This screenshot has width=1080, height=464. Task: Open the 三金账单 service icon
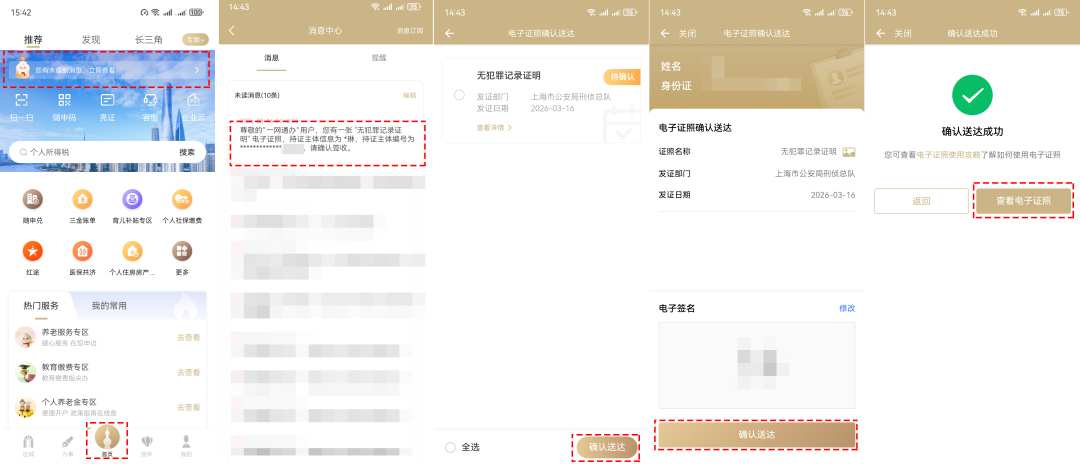(x=82, y=199)
